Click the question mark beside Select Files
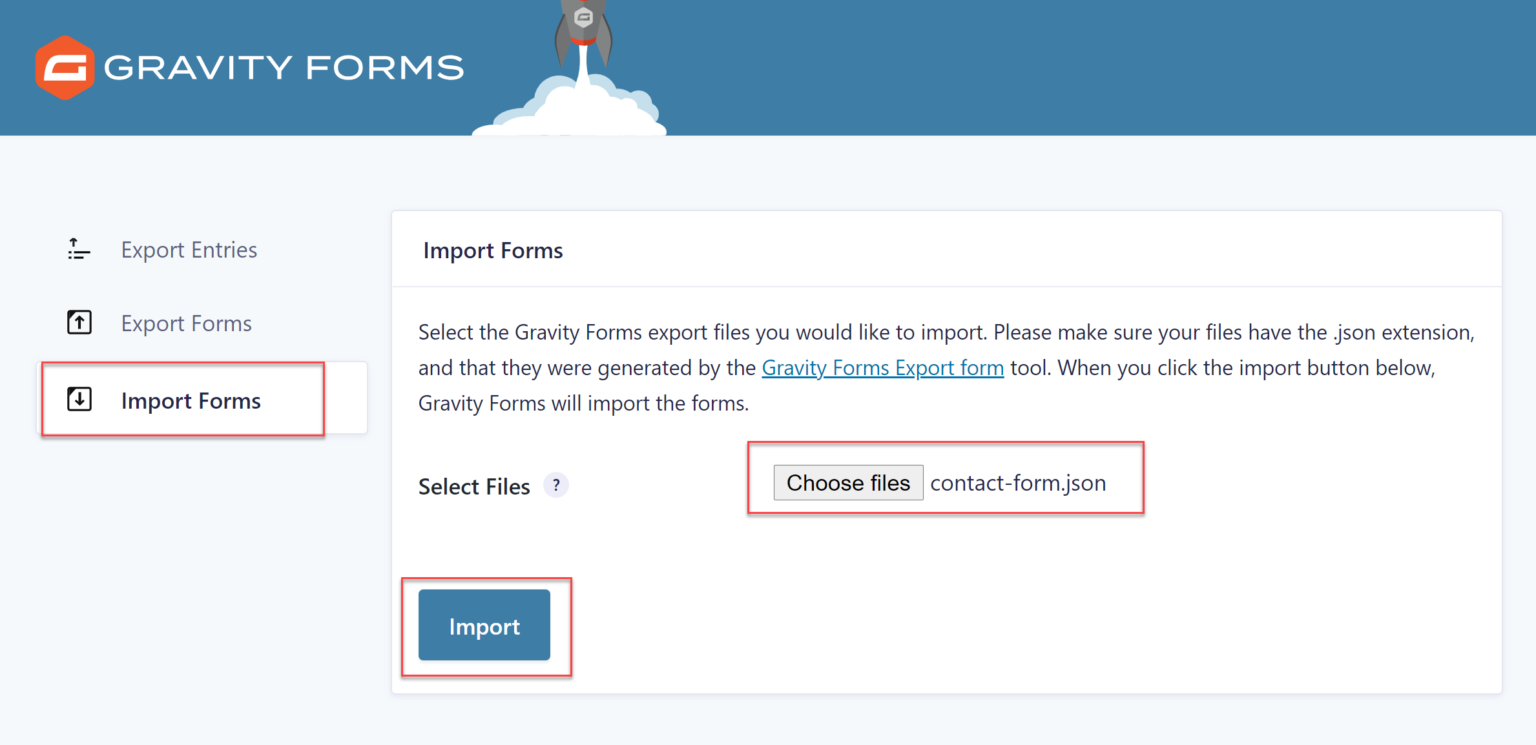The width and height of the screenshot is (1536, 745). [556, 485]
